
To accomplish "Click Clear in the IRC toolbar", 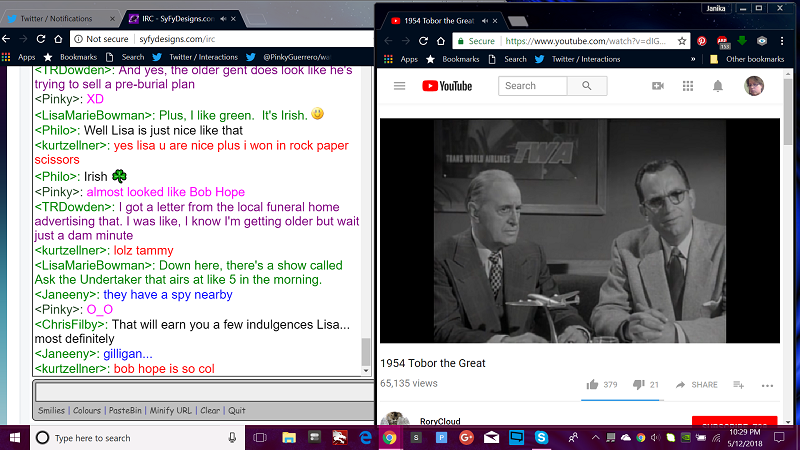I will (210, 411).
